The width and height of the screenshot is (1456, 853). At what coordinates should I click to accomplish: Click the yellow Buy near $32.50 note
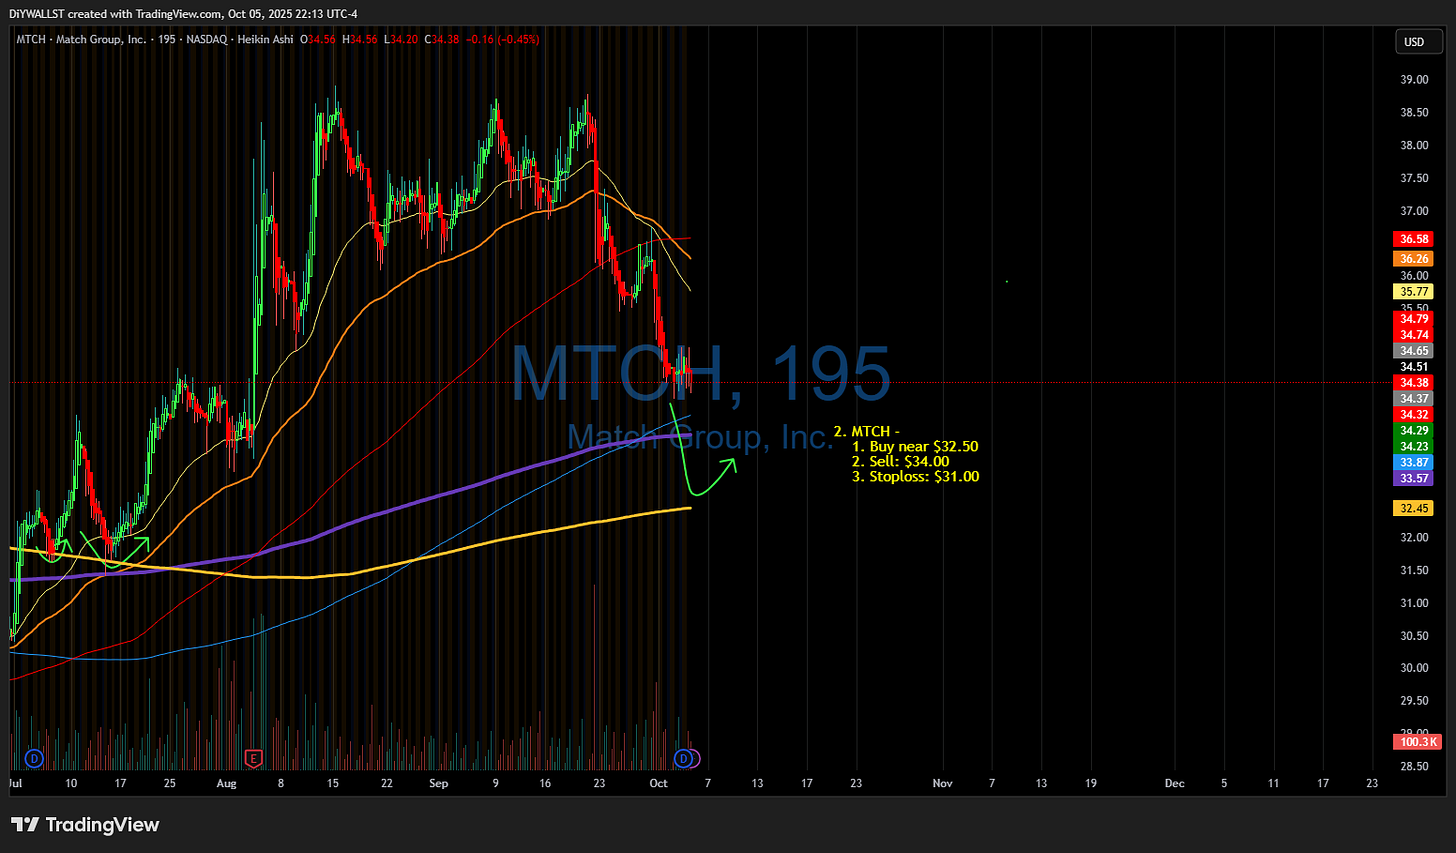915,446
